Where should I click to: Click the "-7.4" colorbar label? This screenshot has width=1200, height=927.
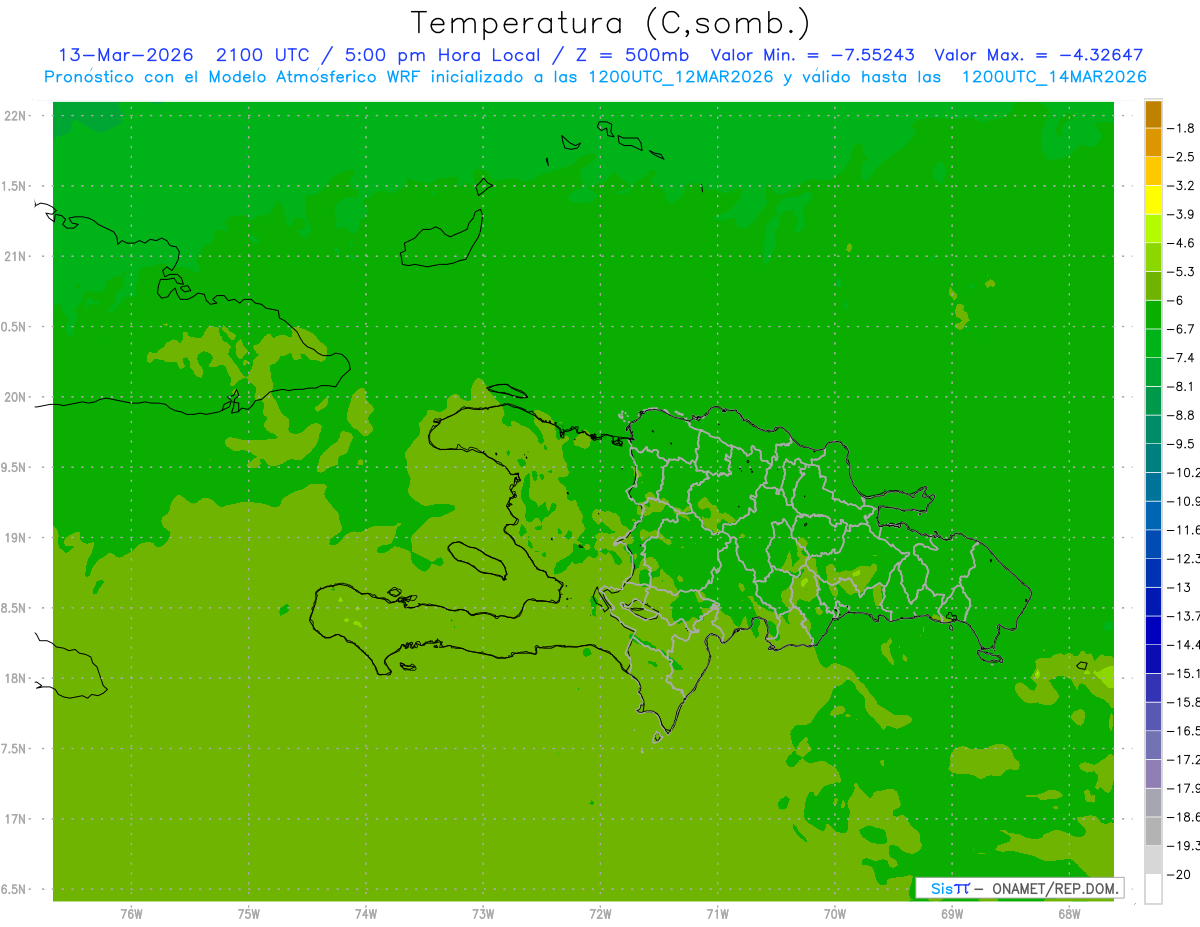click(1182, 357)
